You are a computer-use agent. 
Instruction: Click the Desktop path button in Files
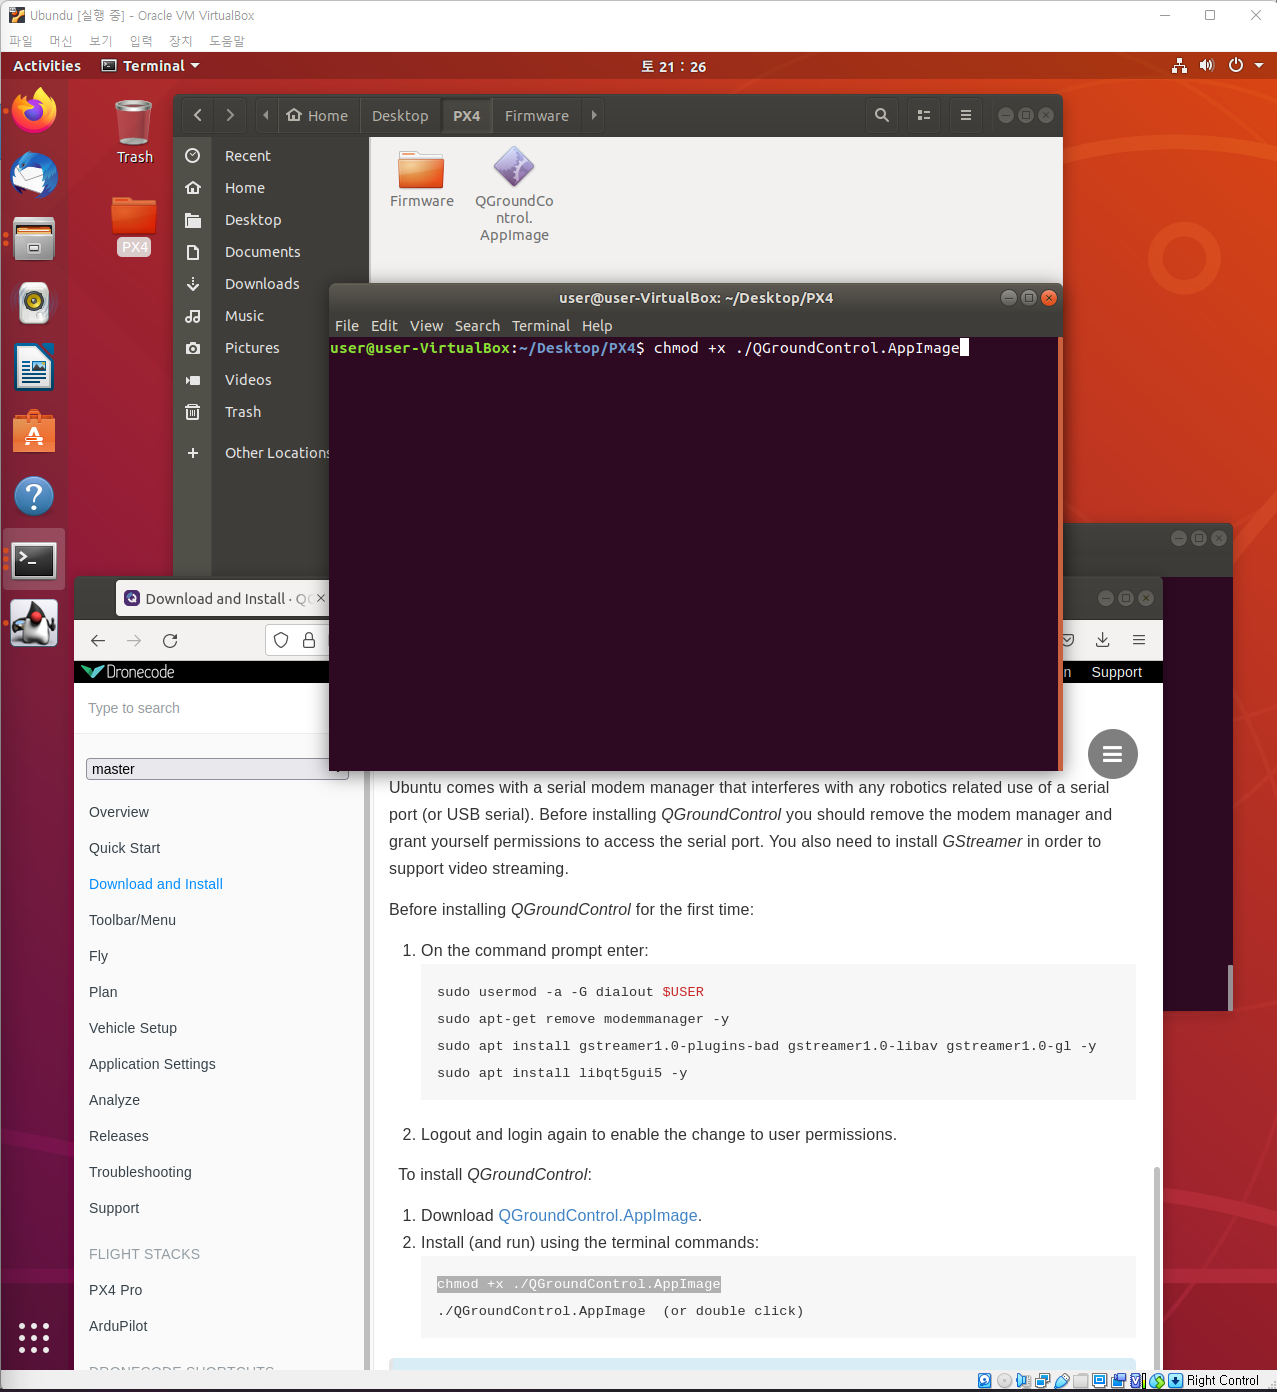tap(400, 115)
